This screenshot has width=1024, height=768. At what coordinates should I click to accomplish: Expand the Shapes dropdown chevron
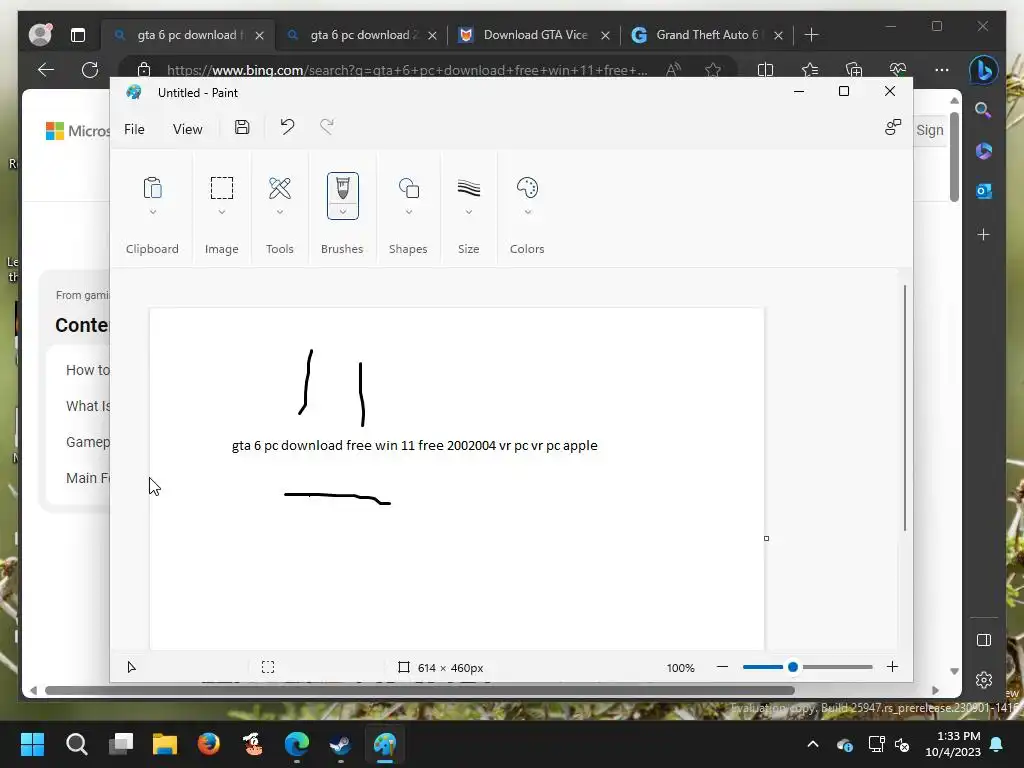tap(409, 212)
